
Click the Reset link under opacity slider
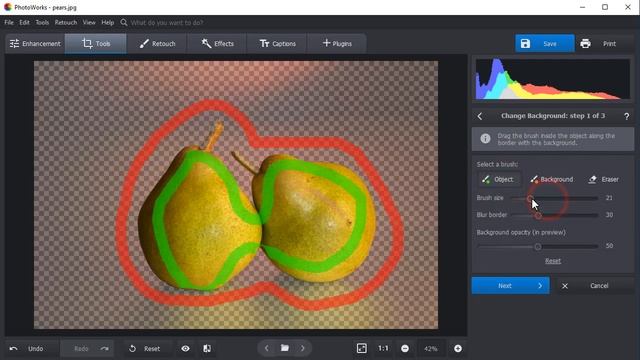553,261
